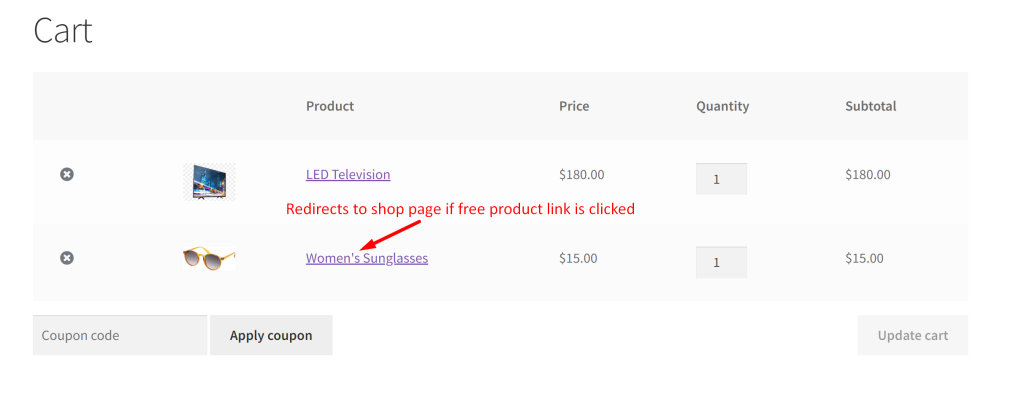Focus the LED Television quantity field
Screen dimensions: 1024x397
tap(721, 179)
